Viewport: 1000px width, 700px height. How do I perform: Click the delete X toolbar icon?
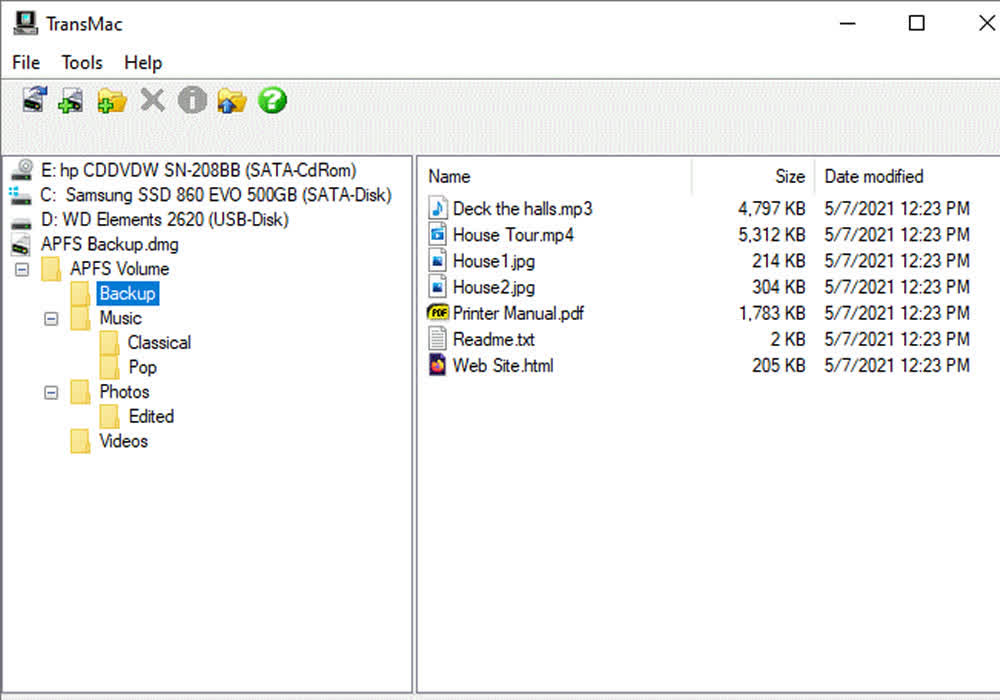coord(152,100)
